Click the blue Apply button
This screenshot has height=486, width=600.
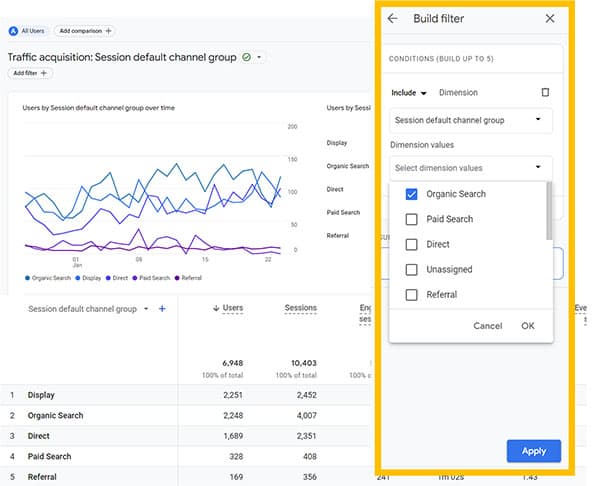pyautogui.click(x=534, y=451)
